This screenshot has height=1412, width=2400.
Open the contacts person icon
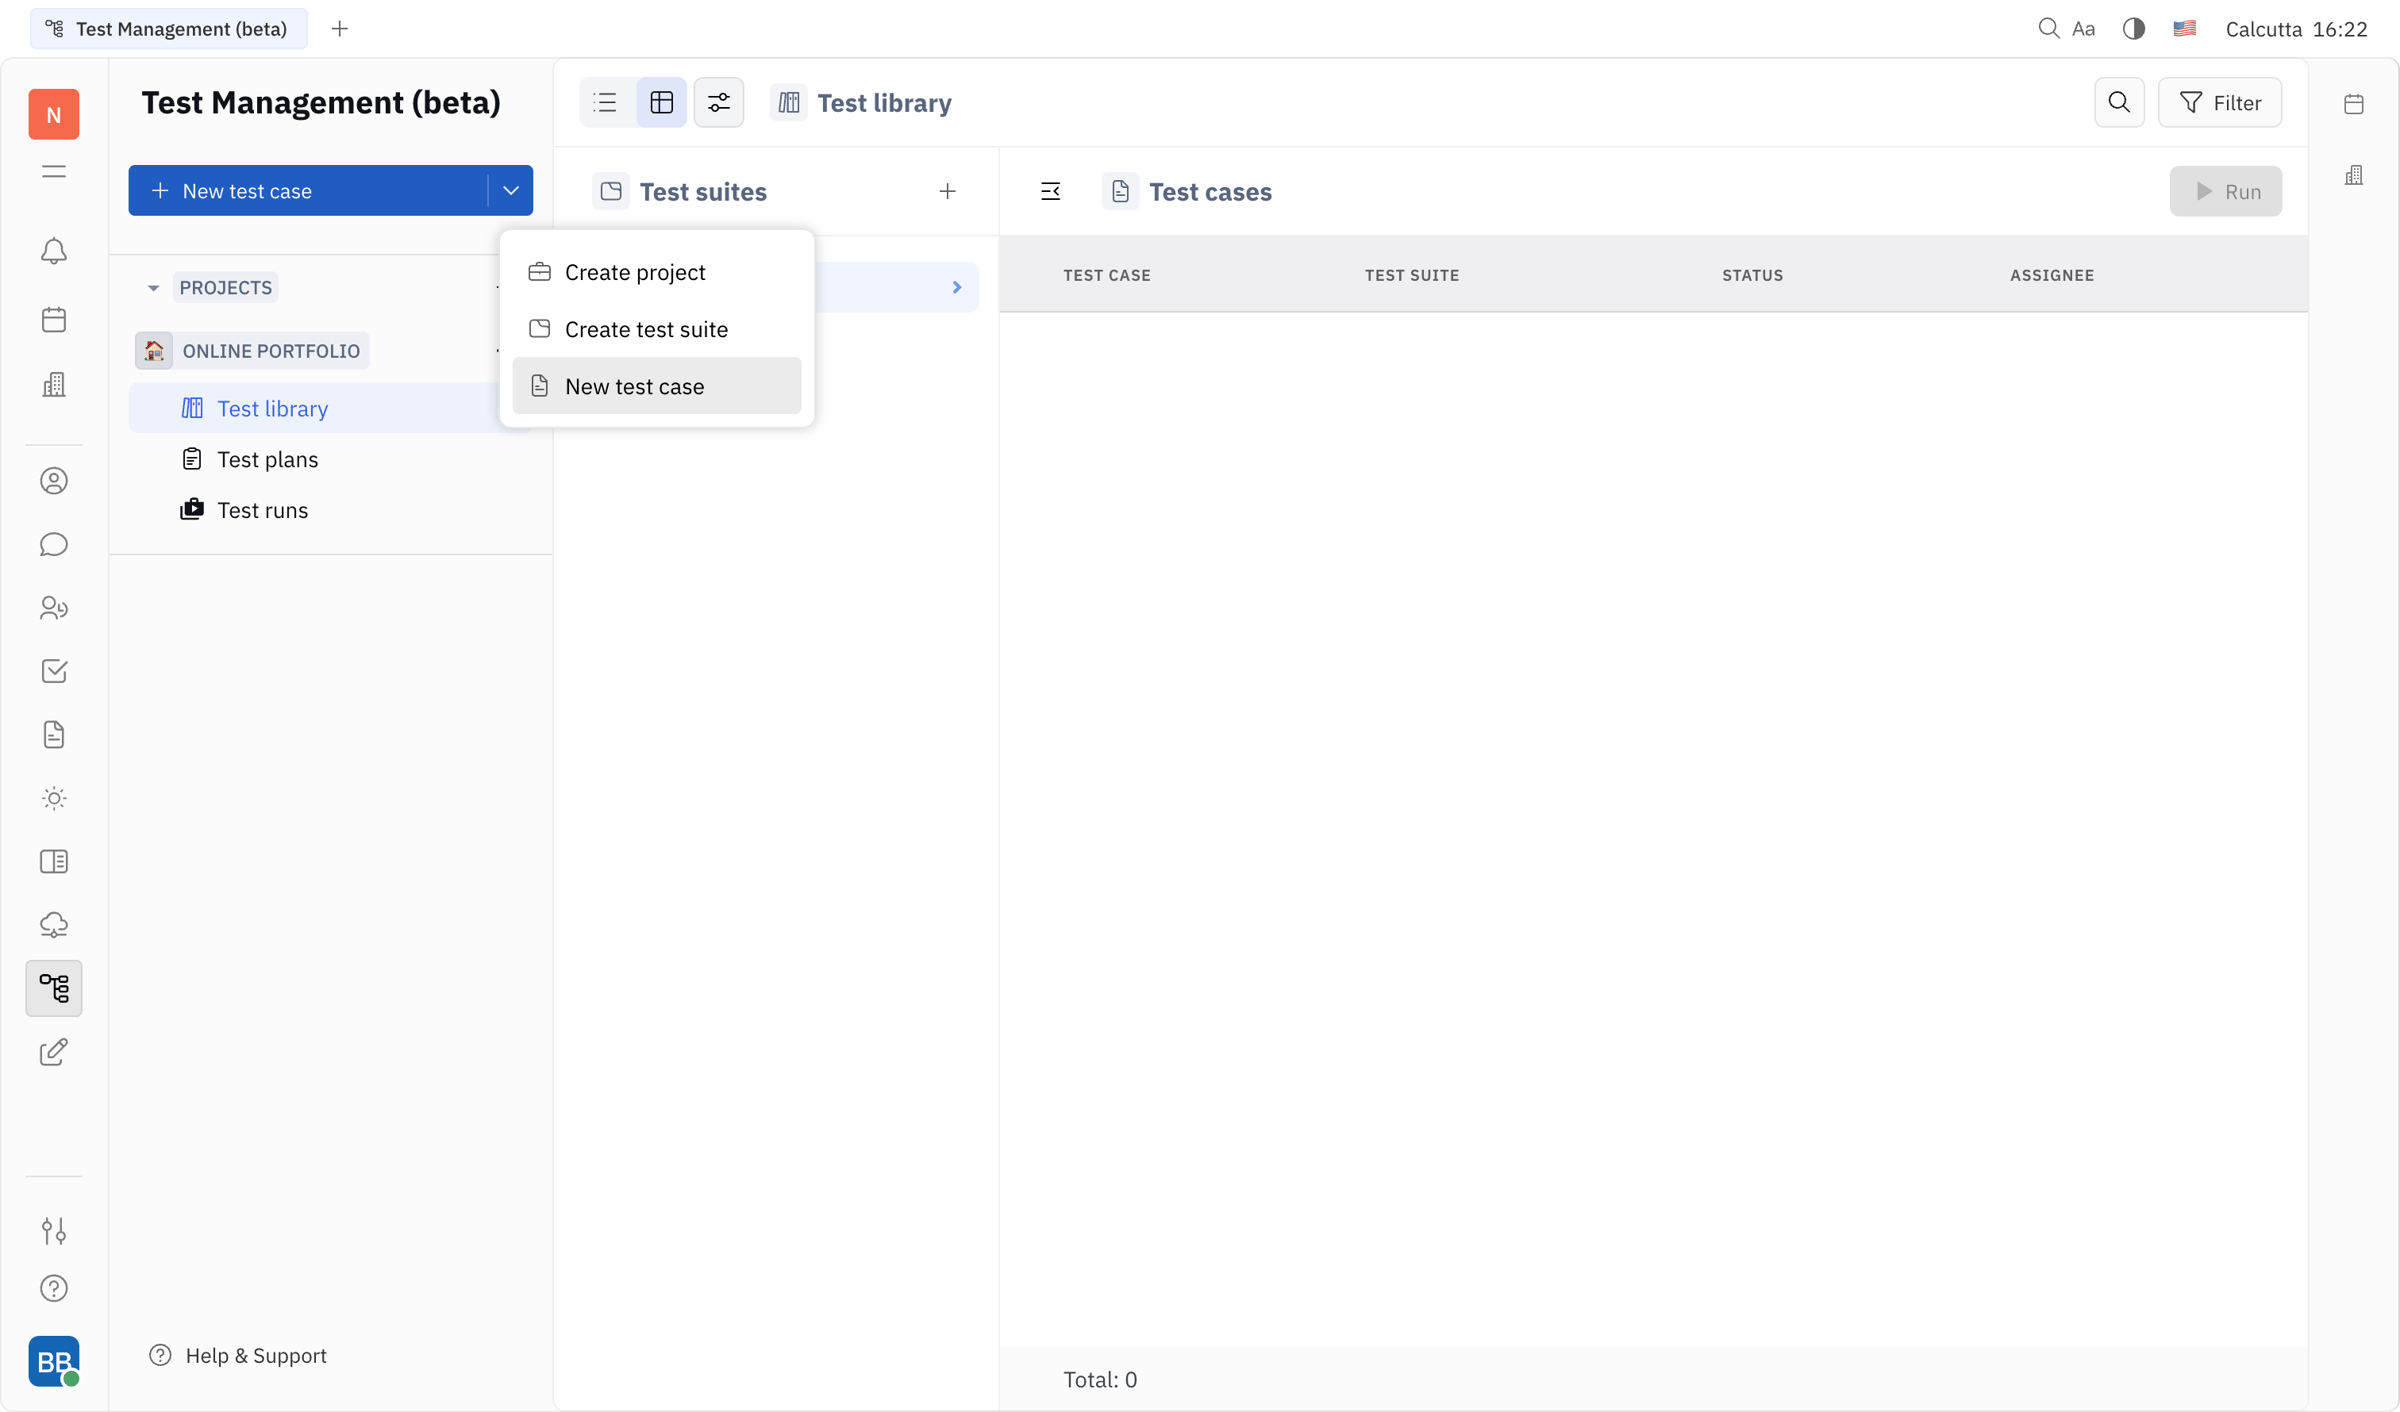(x=54, y=481)
